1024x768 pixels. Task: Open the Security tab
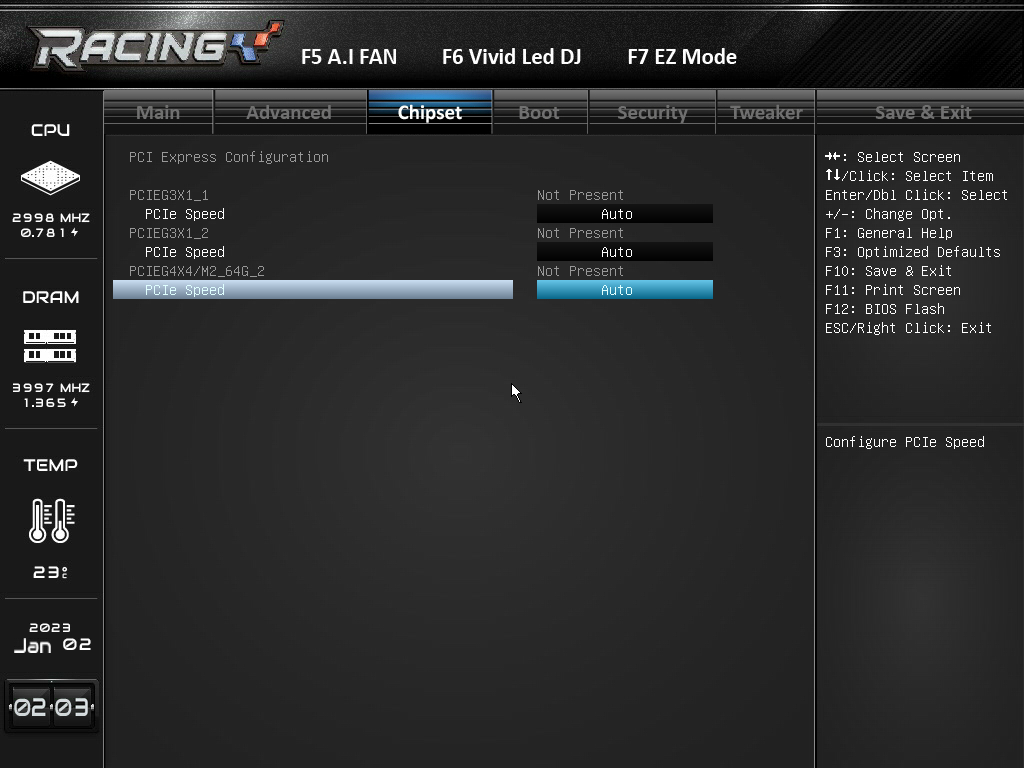(x=652, y=112)
